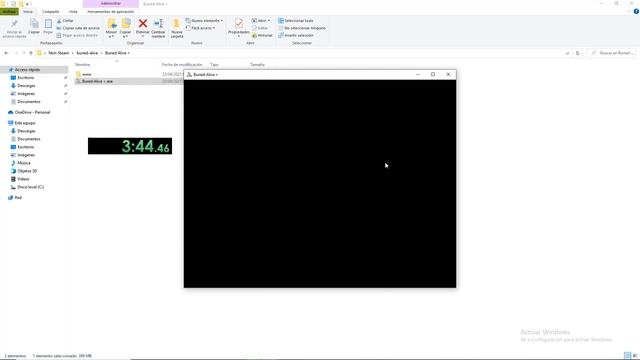The image size is (640, 360).
Task: Select Este equipo in the navigation pane
Action: (24, 123)
